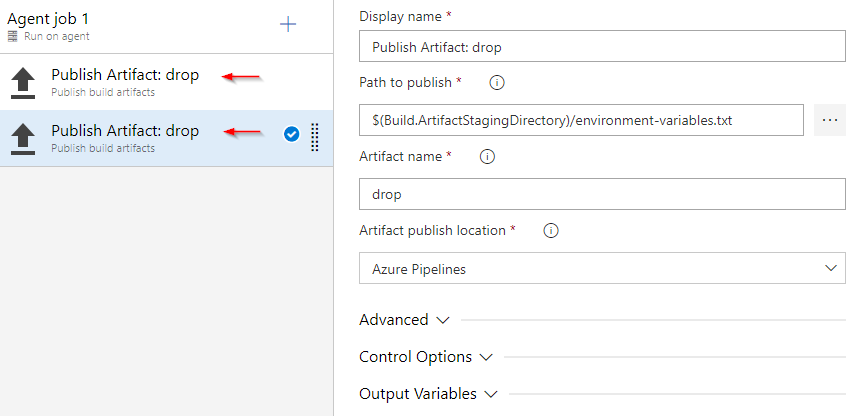The height and width of the screenshot is (416, 862).
Task: Click drag handle dots on selected task
Action: [315, 137]
